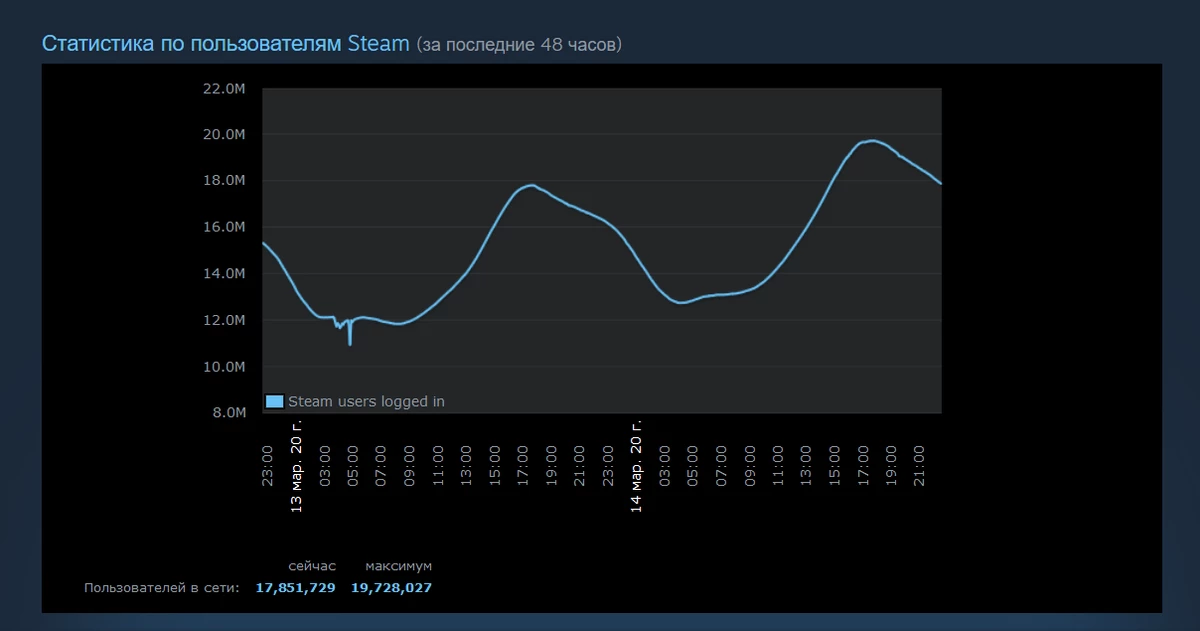Click the 'сейчас' column header
The image size is (1200, 631).
pyautogui.click(x=312, y=566)
